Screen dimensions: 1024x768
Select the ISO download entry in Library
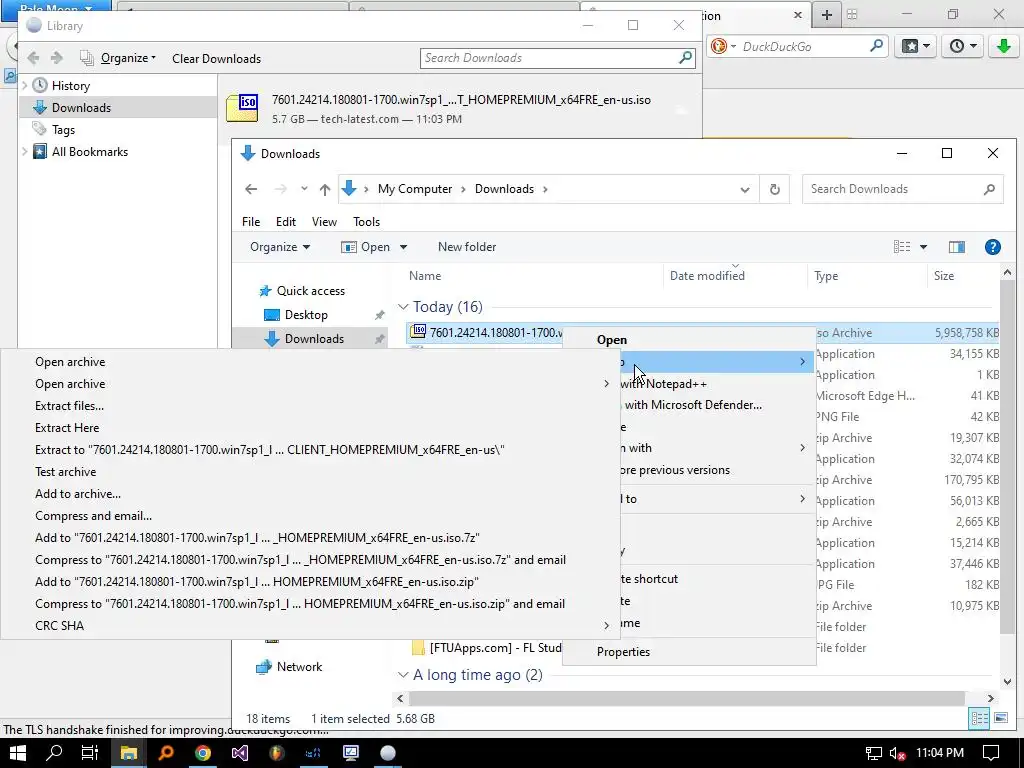[460, 108]
